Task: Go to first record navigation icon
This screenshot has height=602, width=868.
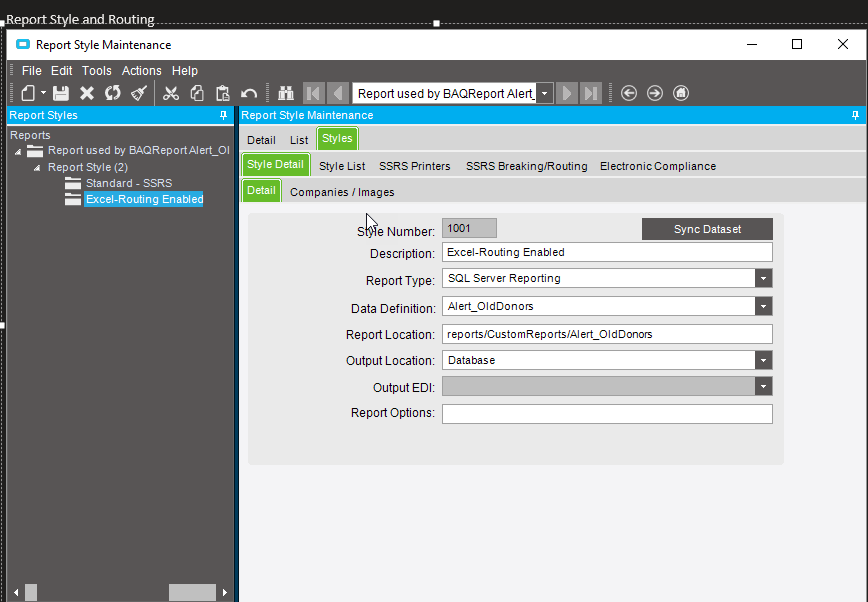Action: pos(314,93)
